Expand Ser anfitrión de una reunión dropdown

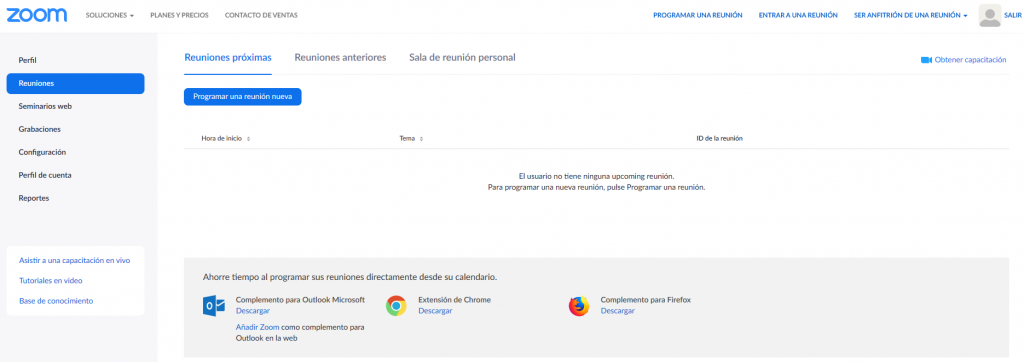910,16
